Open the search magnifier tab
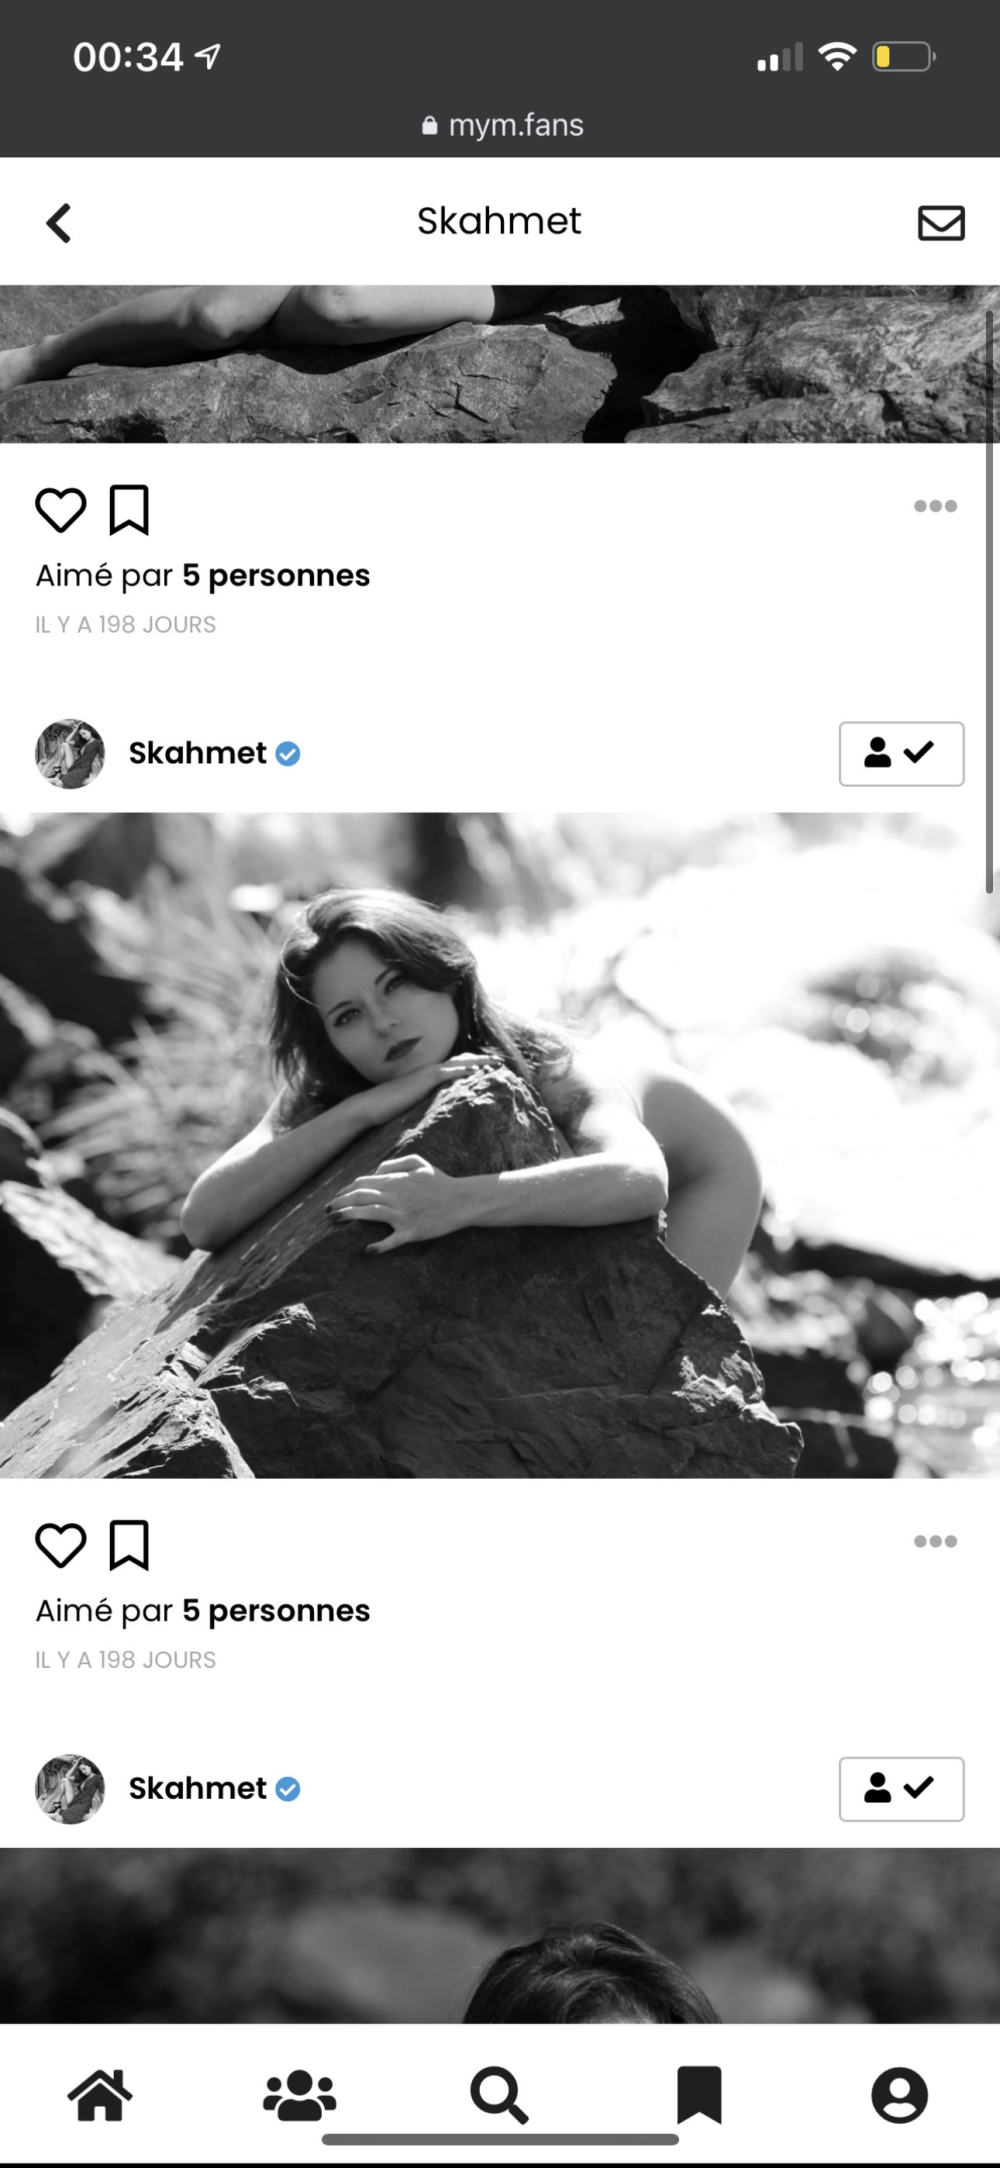 point(498,2094)
